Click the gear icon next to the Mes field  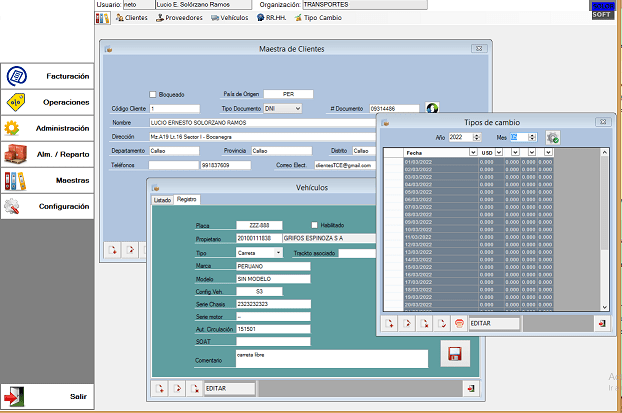(553, 137)
